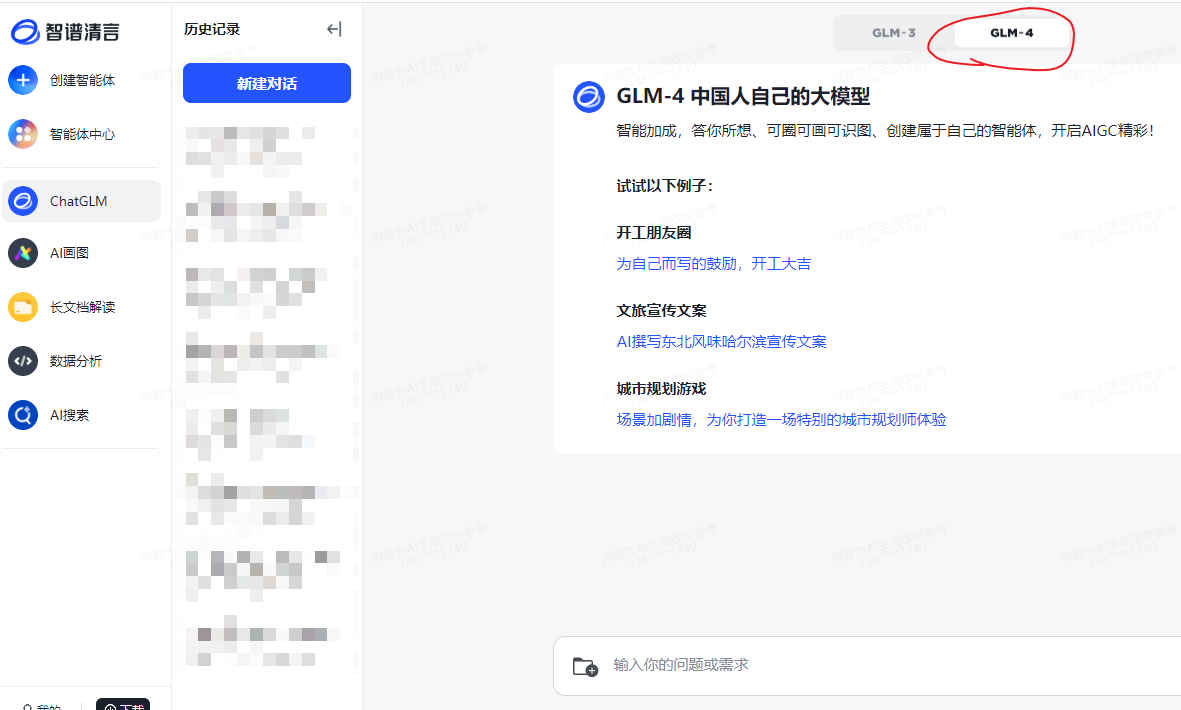Image resolution: width=1181 pixels, height=710 pixels.
Task: Launch 数据分析 from the sidebar
Action: tap(55, 361)
